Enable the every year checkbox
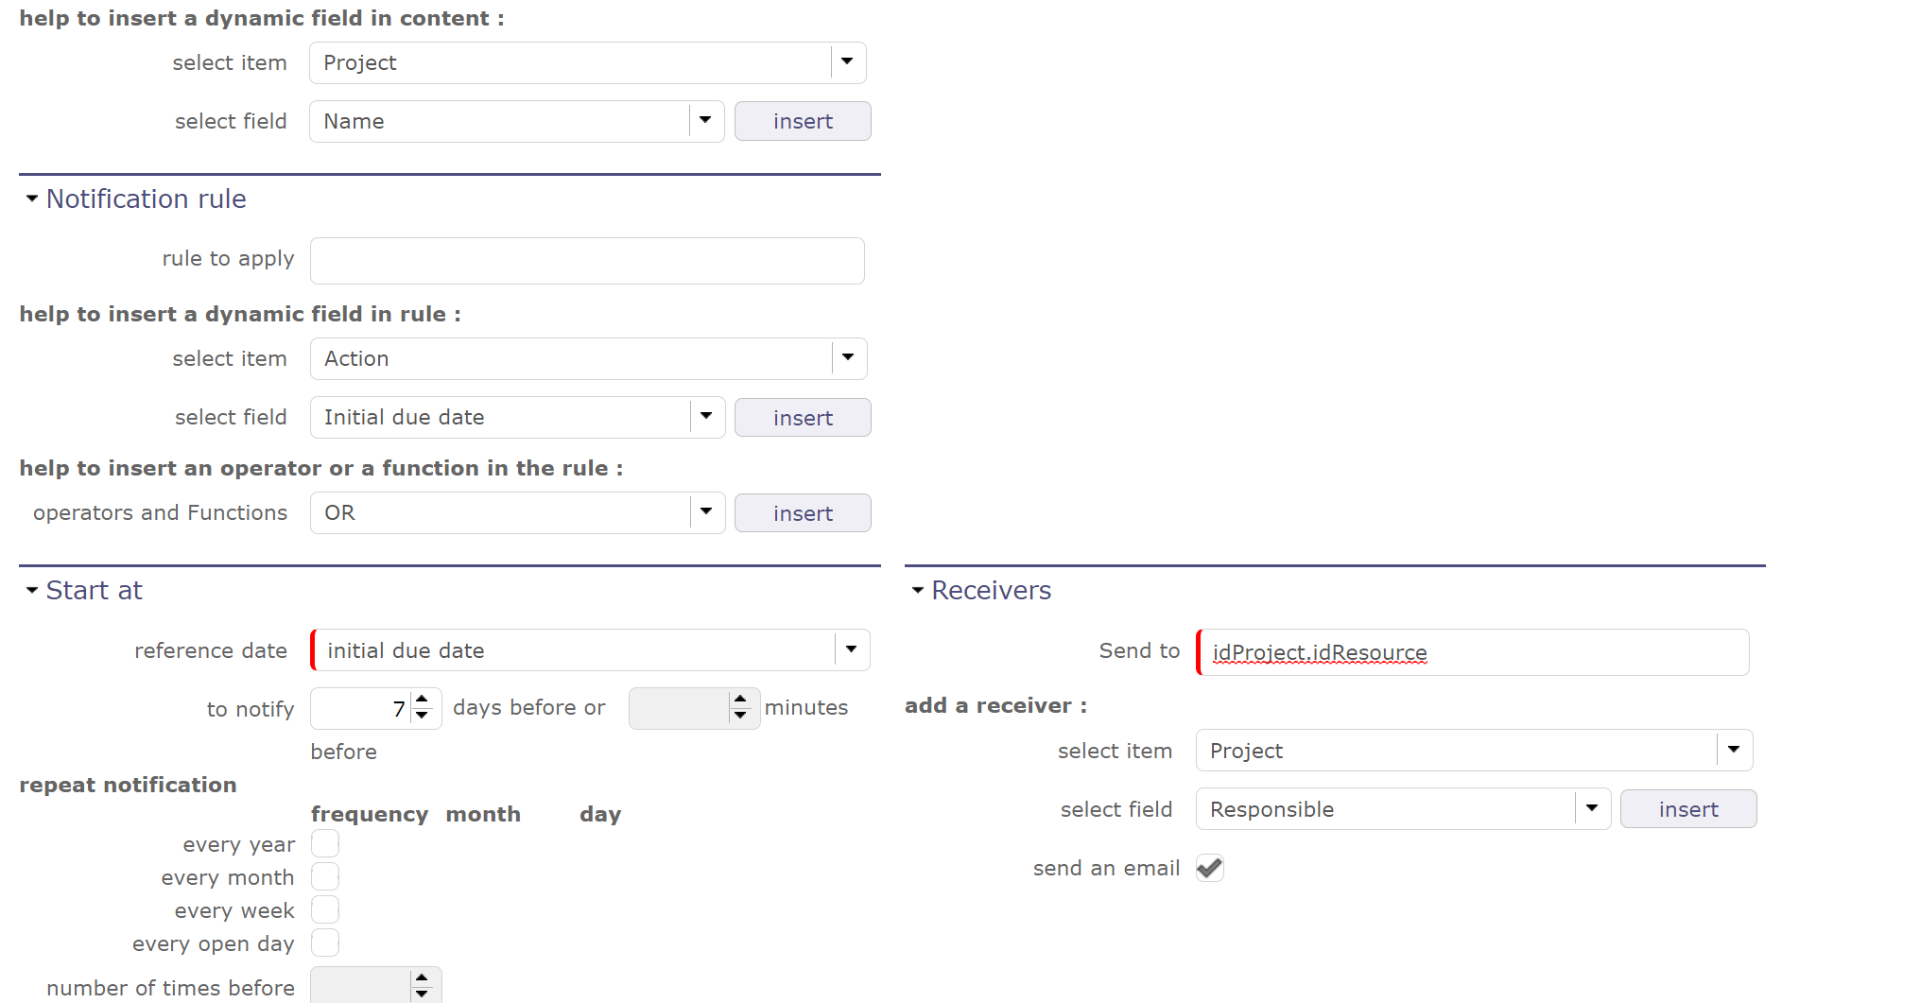1920x1003 pixels. coord(325,844)
